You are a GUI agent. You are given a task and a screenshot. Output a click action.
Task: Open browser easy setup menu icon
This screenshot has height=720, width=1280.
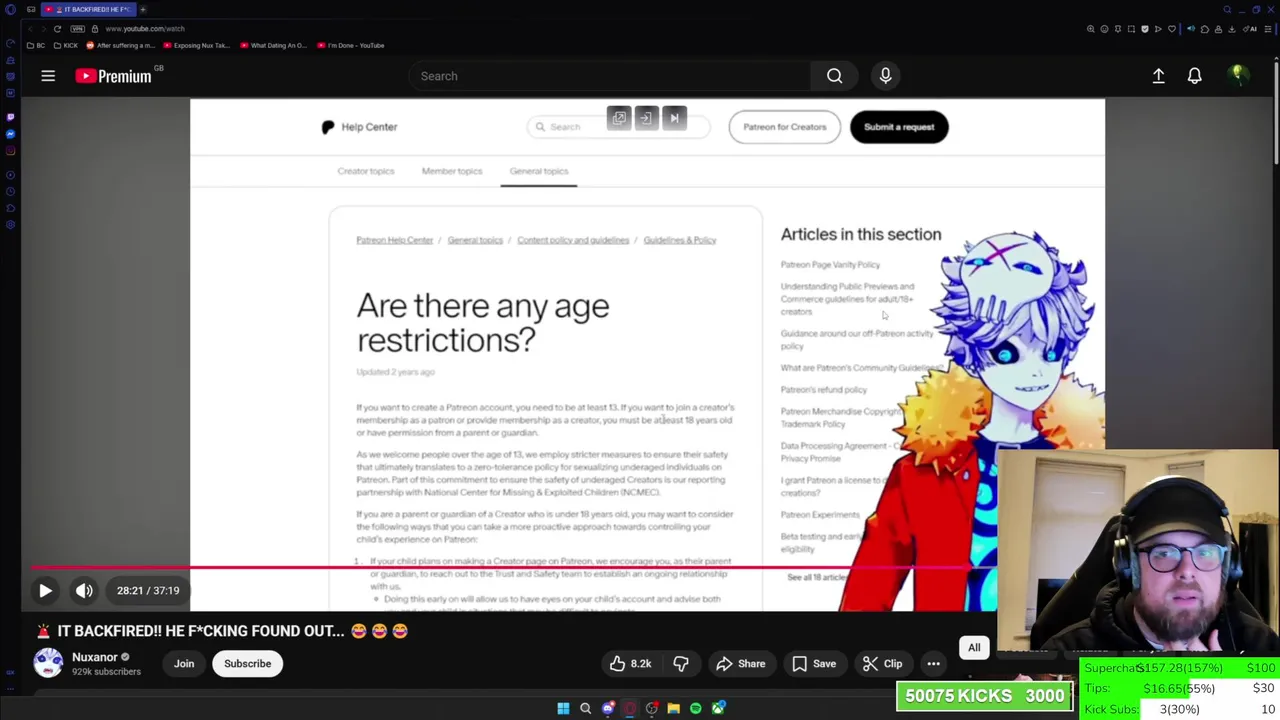point(1268,29)
